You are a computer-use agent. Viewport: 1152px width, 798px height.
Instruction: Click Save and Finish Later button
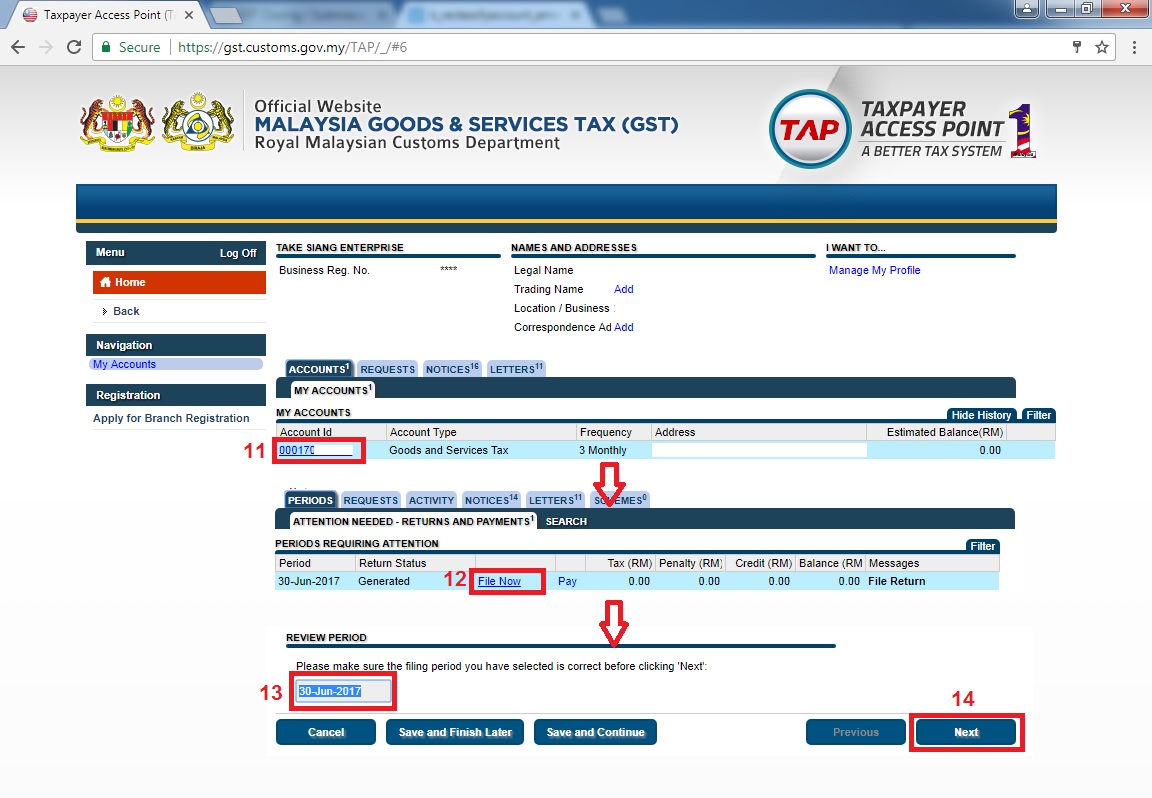[x=455, y=732]
